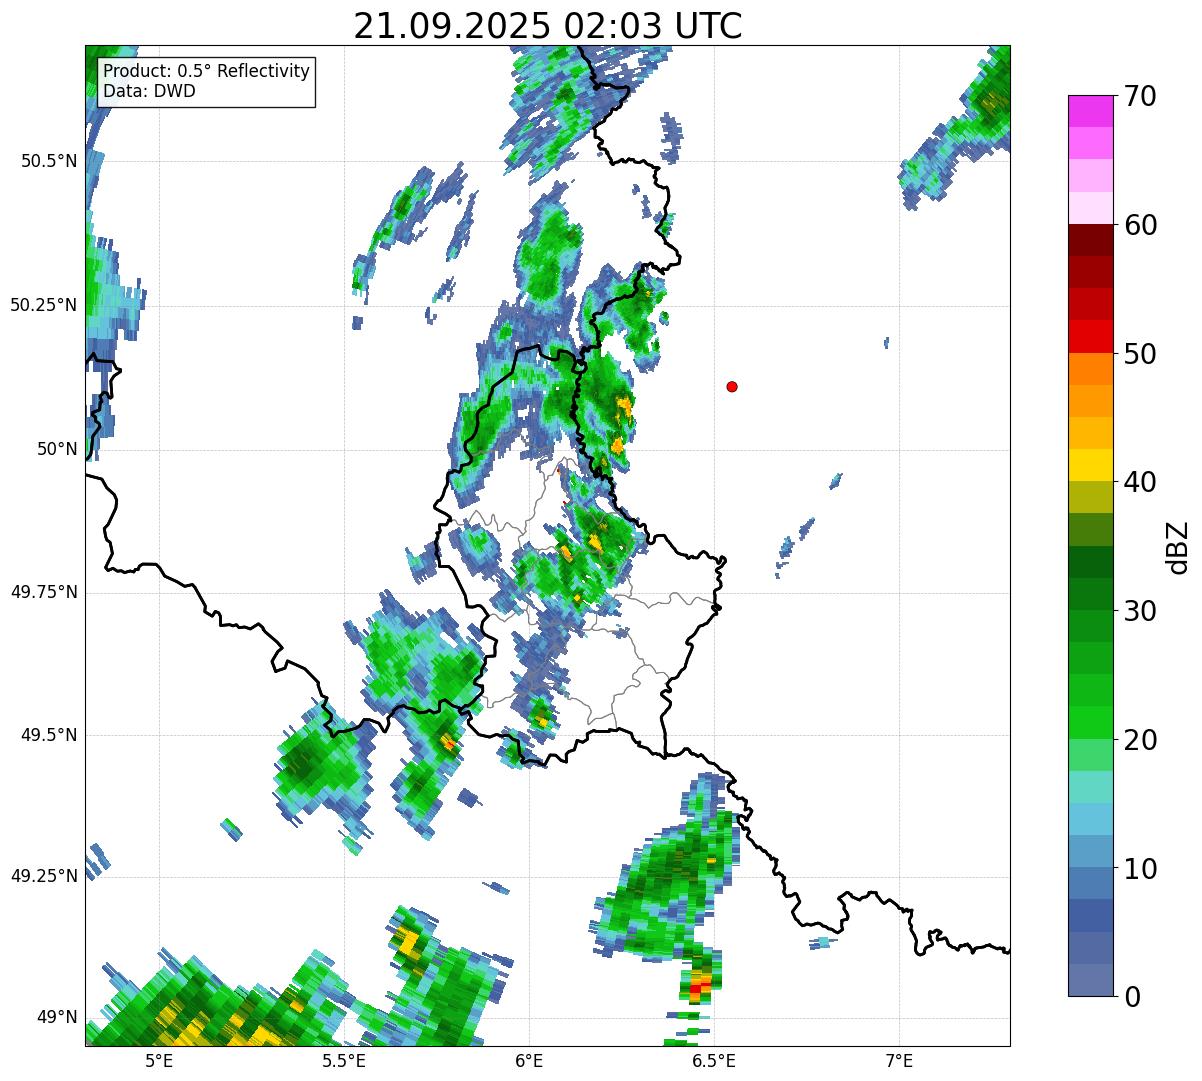The image size is (1202, 1081).
Task: Click the 70 tick label on colorbar
Action: click(1139, 96)
